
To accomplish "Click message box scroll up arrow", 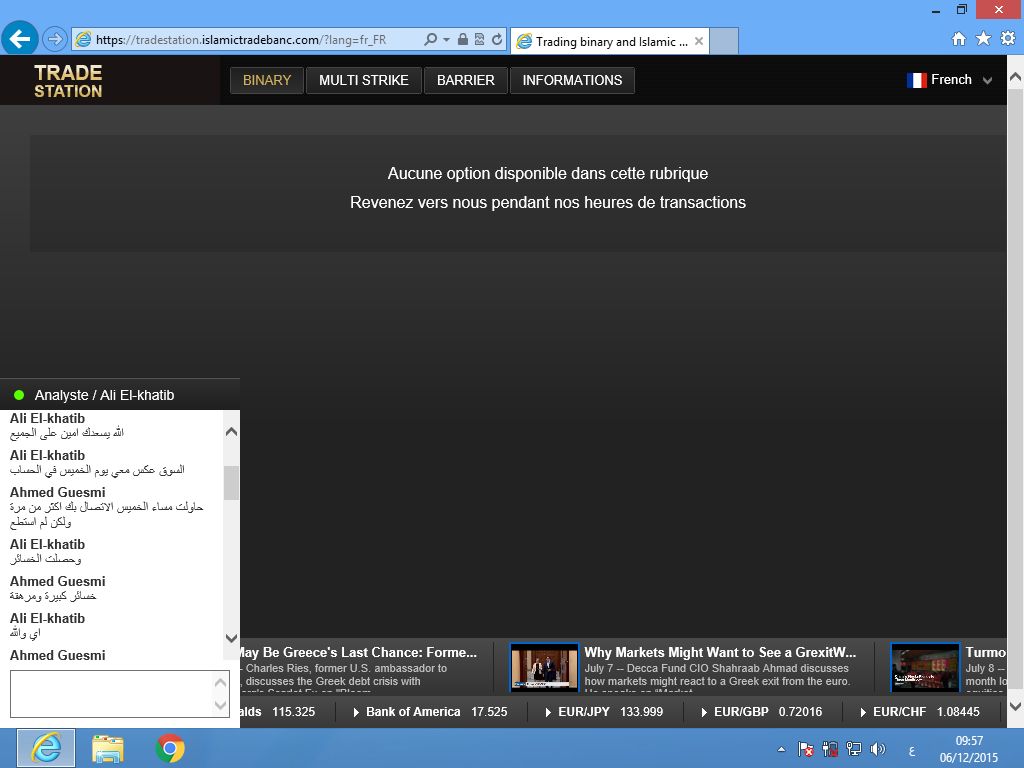I will [x=221, y=682].
